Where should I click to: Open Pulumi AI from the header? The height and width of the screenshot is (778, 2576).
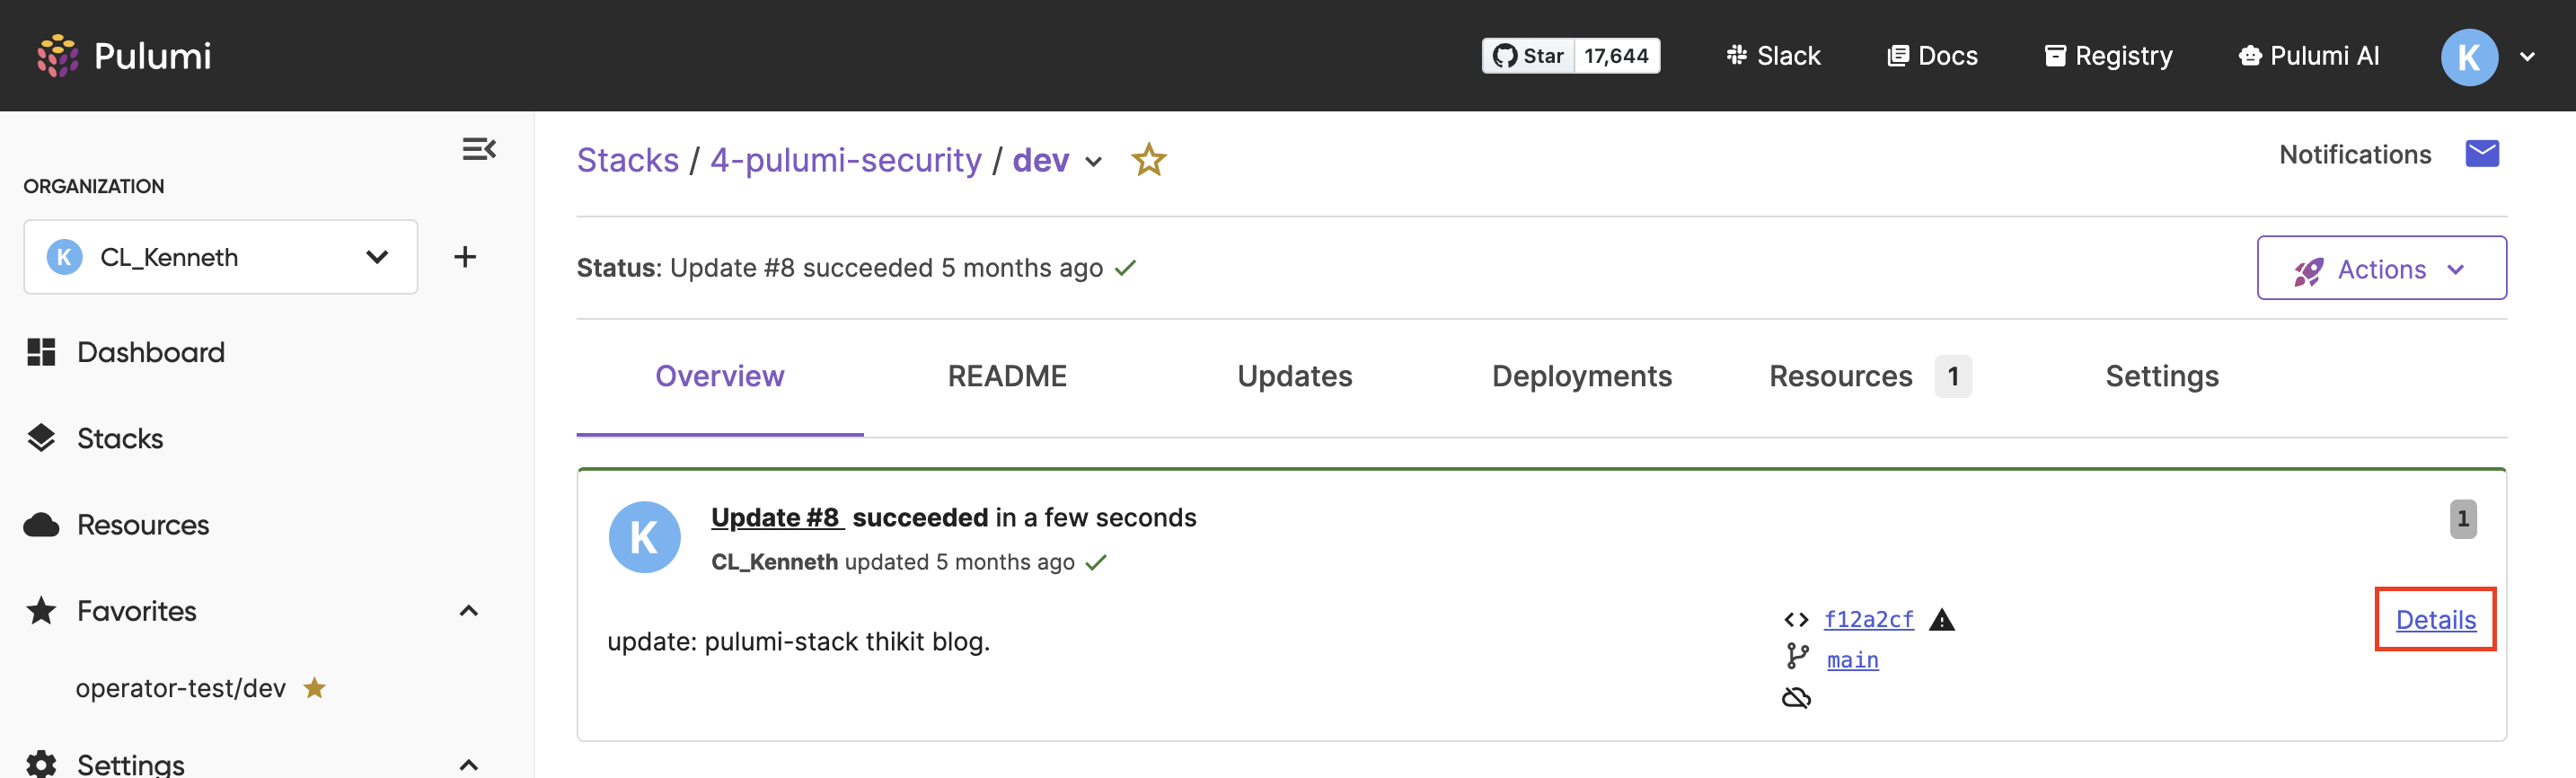pos(2309,56)
